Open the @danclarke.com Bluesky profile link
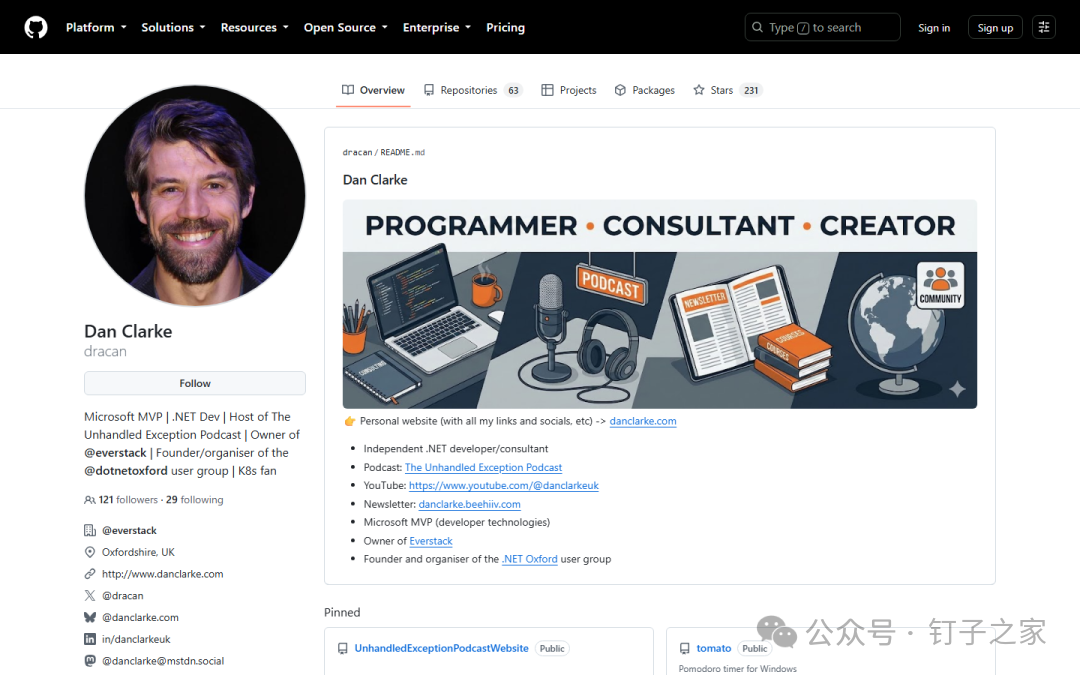The height and width of the screenshot is (675, 1080). [x=141, y=617]
